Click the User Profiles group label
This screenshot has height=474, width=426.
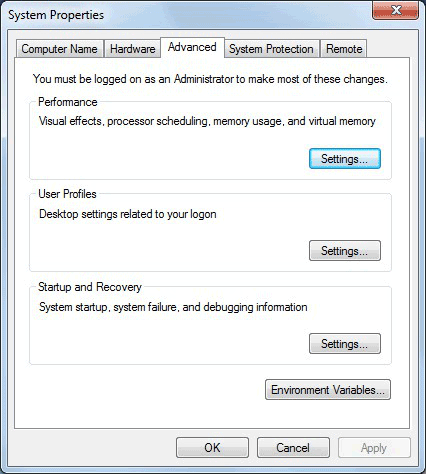[67, 194]
